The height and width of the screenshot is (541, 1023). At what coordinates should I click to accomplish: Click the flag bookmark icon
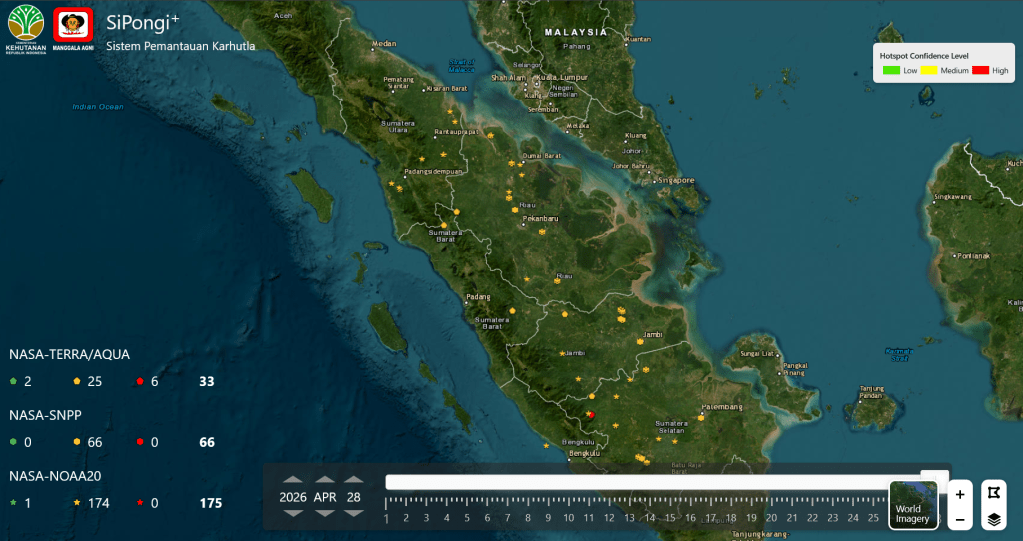(x=994, y=493)
